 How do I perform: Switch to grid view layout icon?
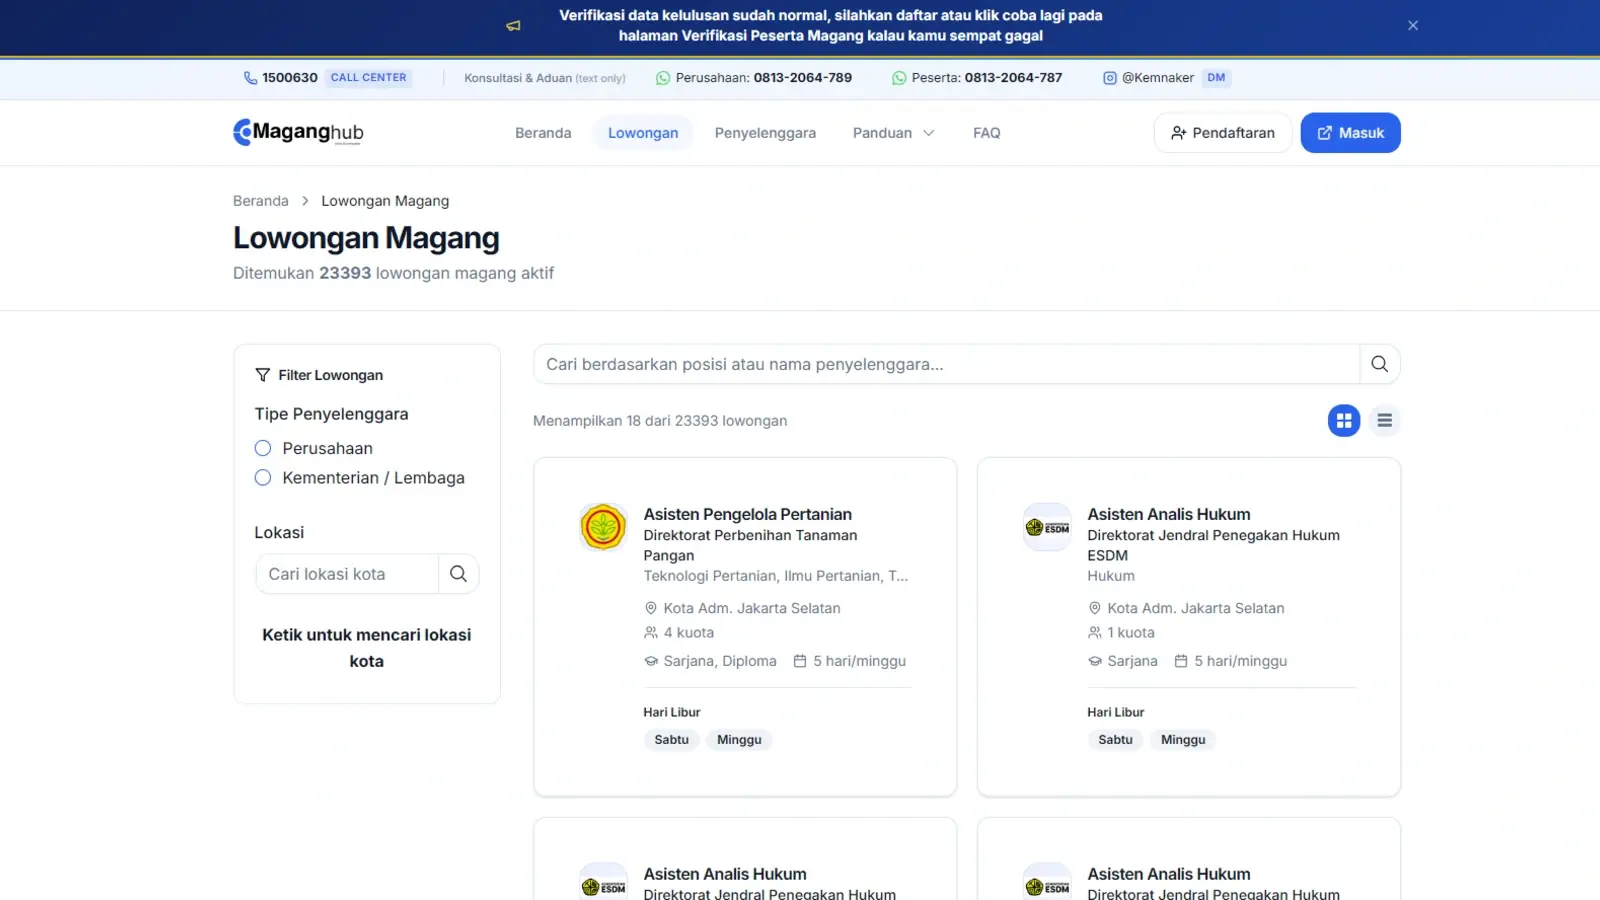(x=1344, y=421)
